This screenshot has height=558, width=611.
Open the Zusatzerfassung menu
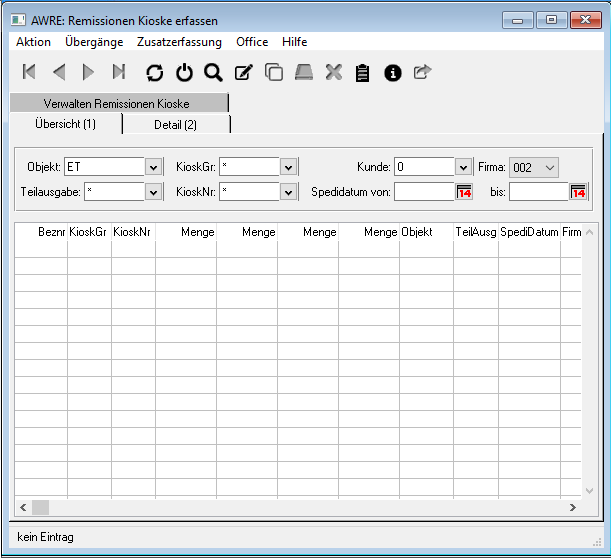[179, 42]
